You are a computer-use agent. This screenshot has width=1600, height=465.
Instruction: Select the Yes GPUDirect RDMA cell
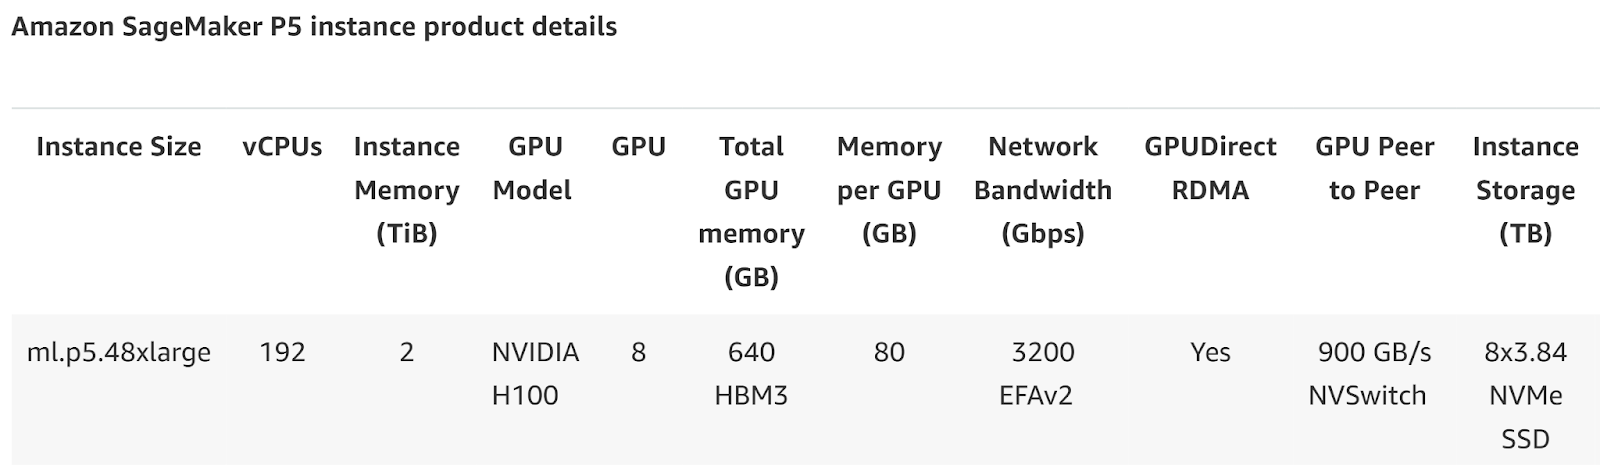1210,352
